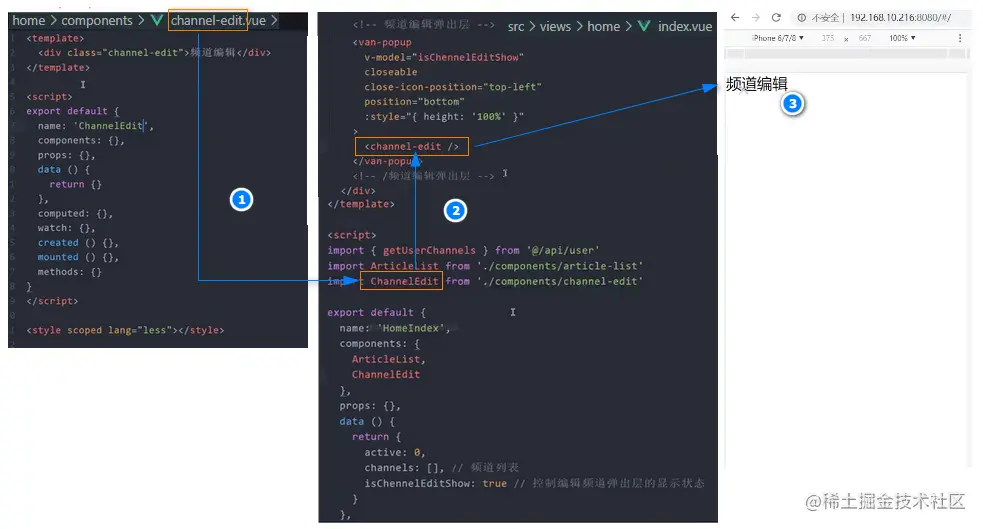Click the name: 'HomeIndex' line
The width and height of the screenshot is (983, 529).
[x=395, y=328]
